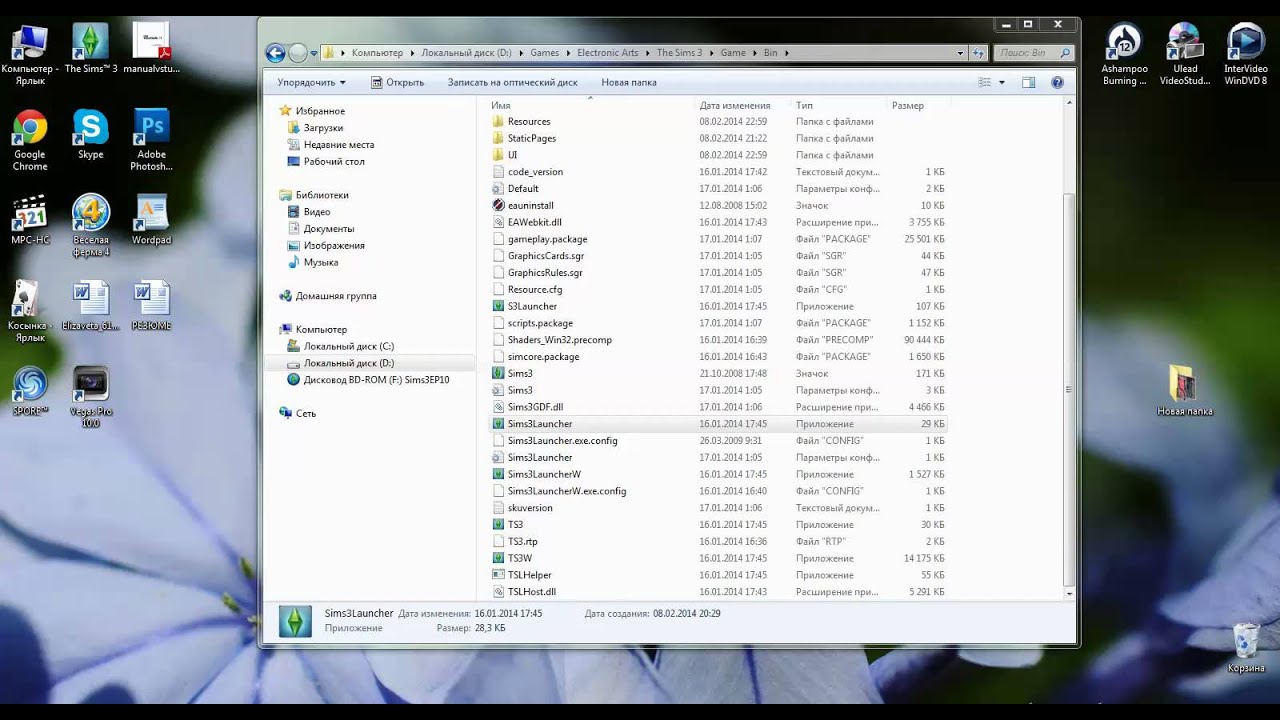The width and height of the screenshot is (1280, 720).
Task: Open the Косынка shortcut on the desktop
Action: pos(30,311)
